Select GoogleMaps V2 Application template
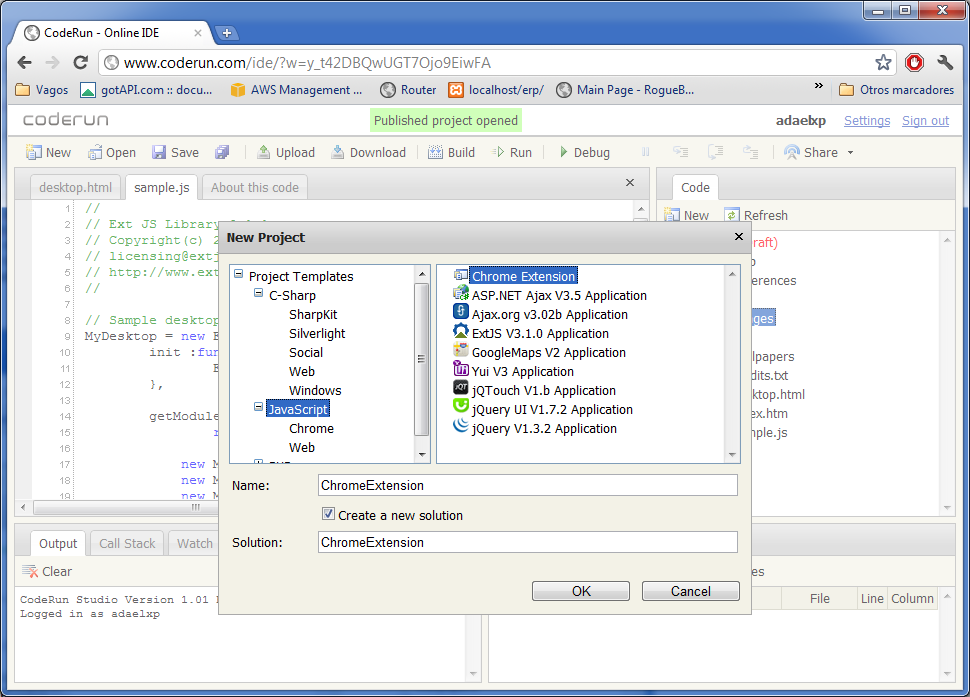Image resolution: width=970 pixels, height=697 pixels. [549, 353]
